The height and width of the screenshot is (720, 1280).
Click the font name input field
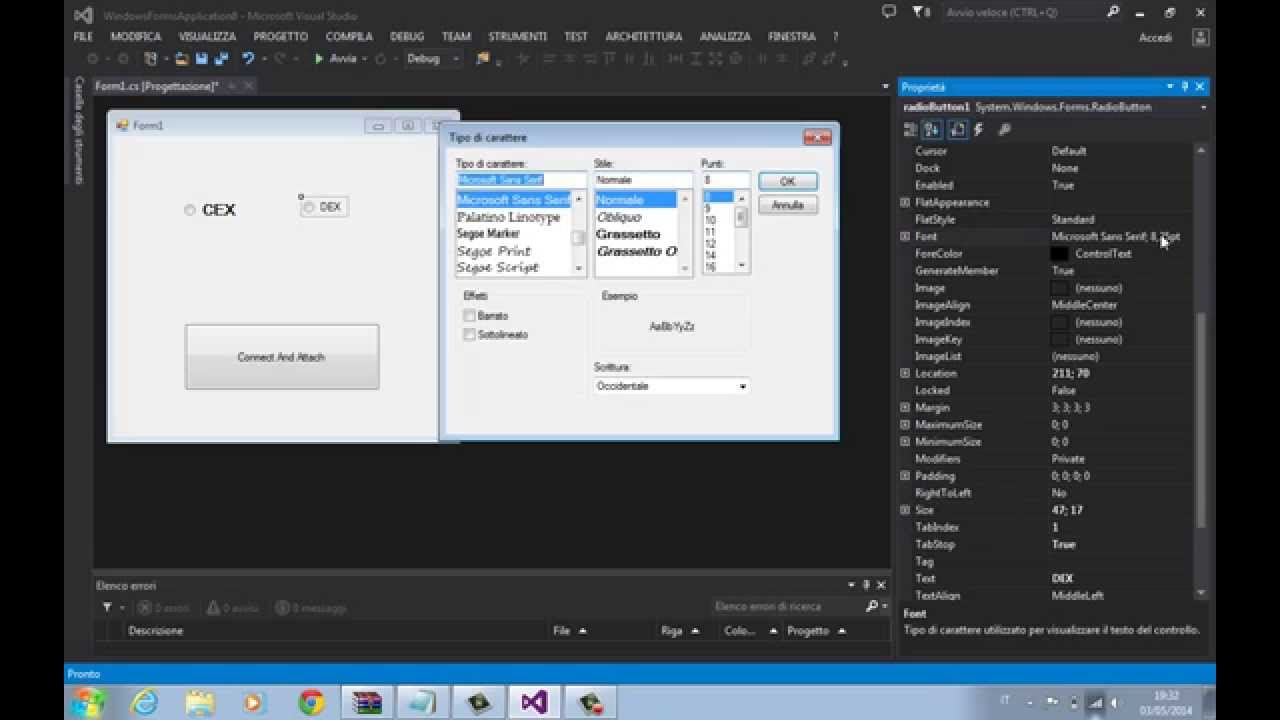[x=521, y=180]
